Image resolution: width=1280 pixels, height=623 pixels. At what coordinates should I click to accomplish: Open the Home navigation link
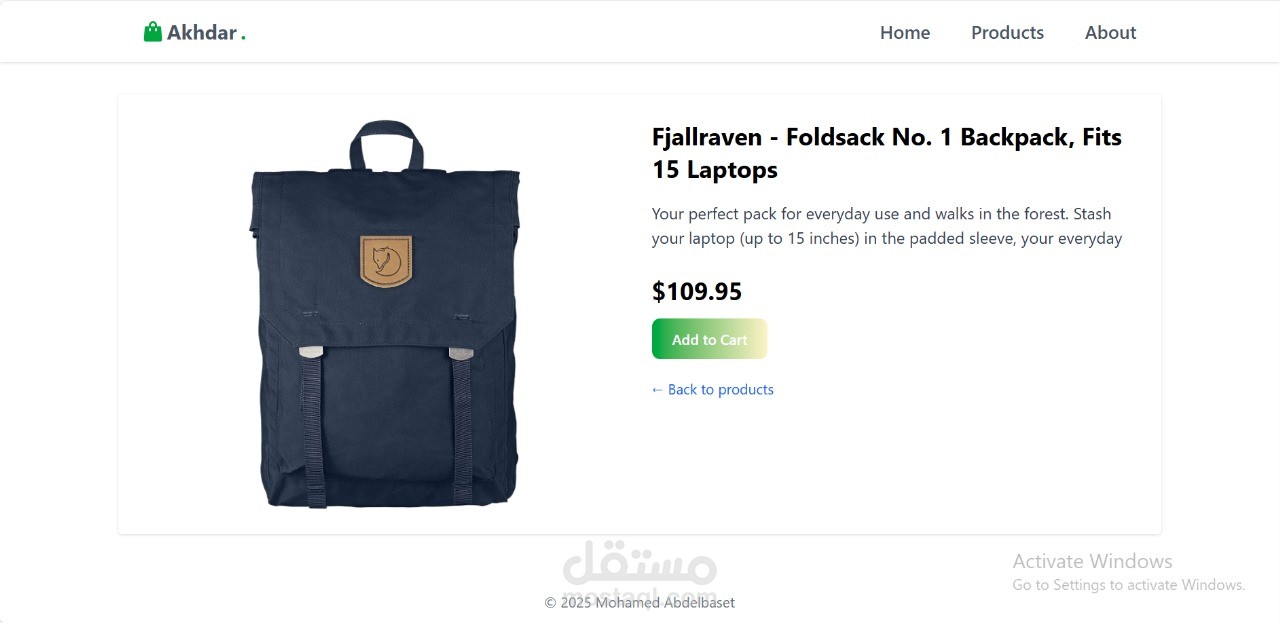coord(905,33)
